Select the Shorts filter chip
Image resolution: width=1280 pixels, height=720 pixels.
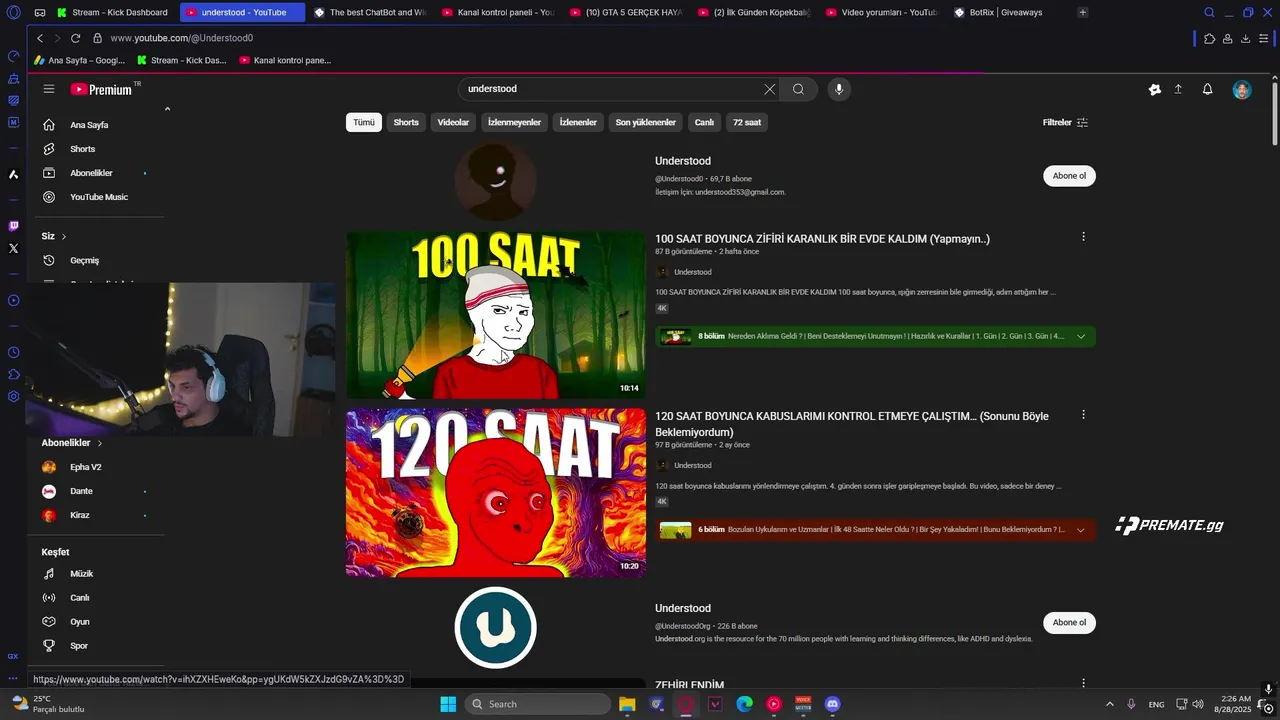point(406,122)
